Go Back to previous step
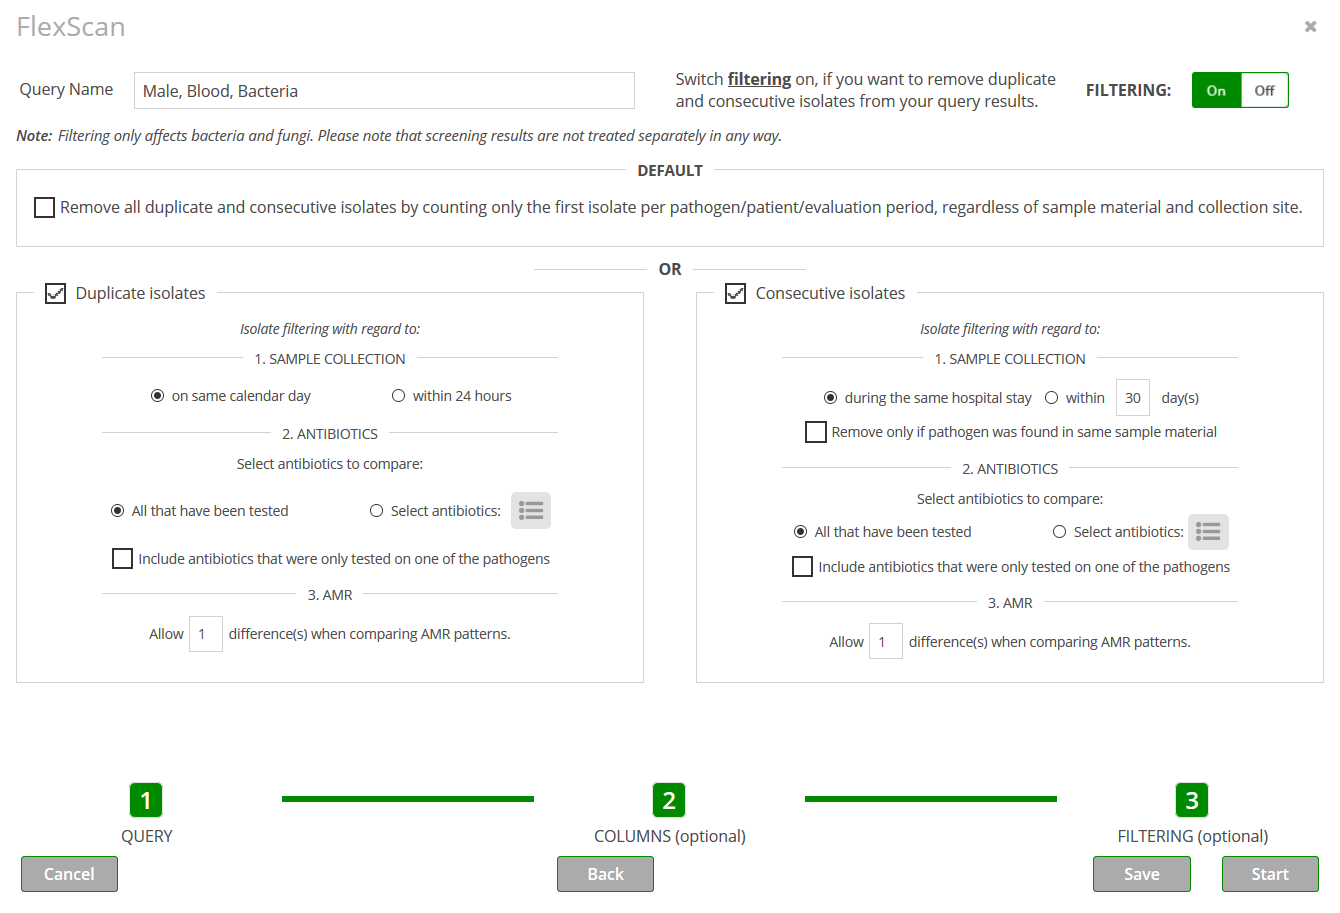This screenshot has height=913, width=1340. (605, 874)
